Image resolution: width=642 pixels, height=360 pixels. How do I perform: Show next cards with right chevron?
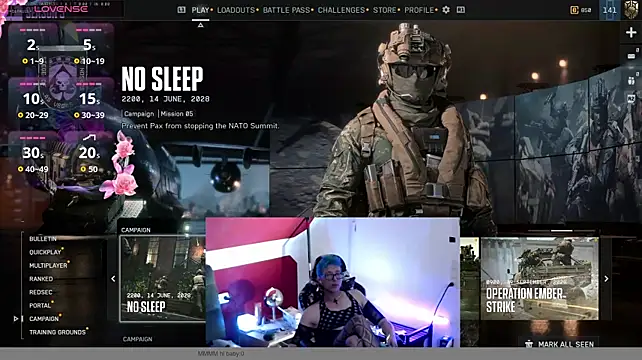coord(606,278)
